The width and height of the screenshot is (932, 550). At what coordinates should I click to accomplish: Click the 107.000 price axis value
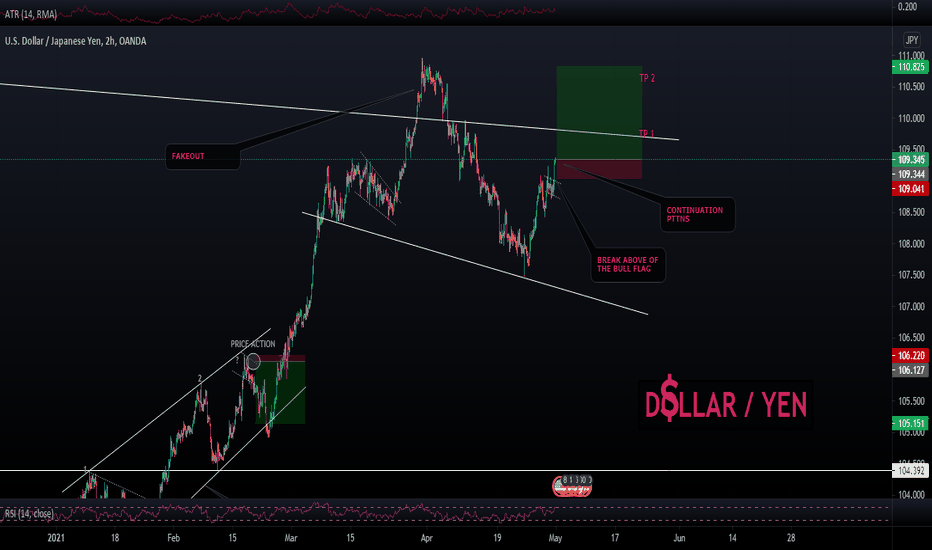pyautogui.click(x=911, y=307)
